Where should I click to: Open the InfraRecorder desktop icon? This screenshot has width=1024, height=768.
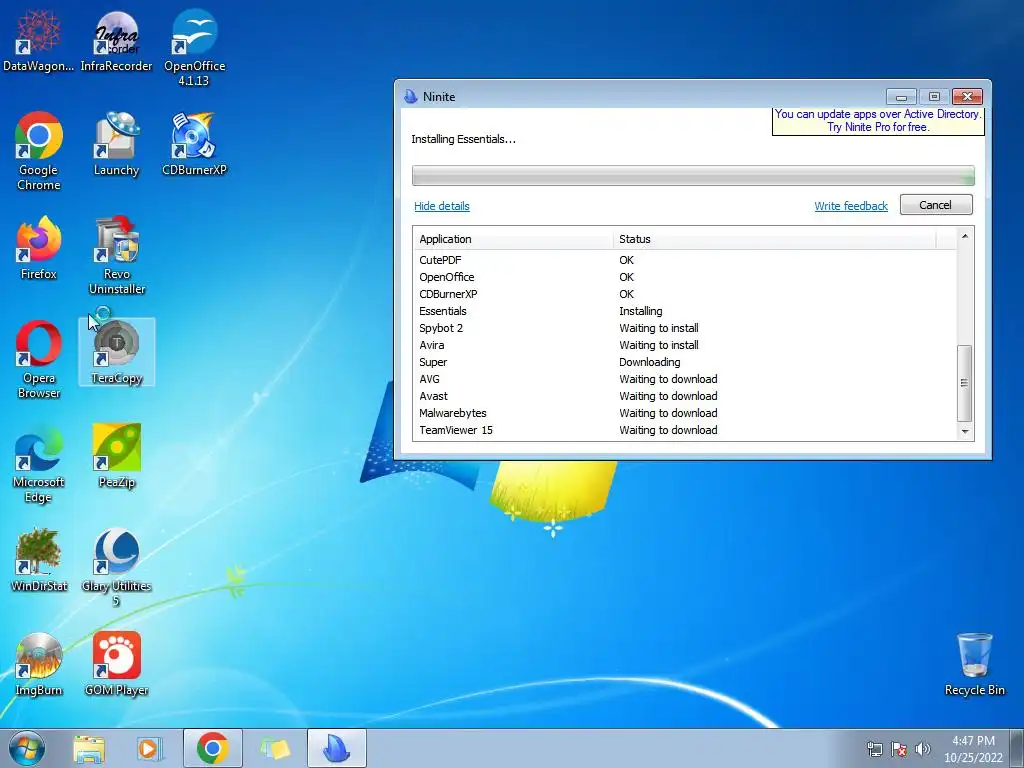pos(116,40)
